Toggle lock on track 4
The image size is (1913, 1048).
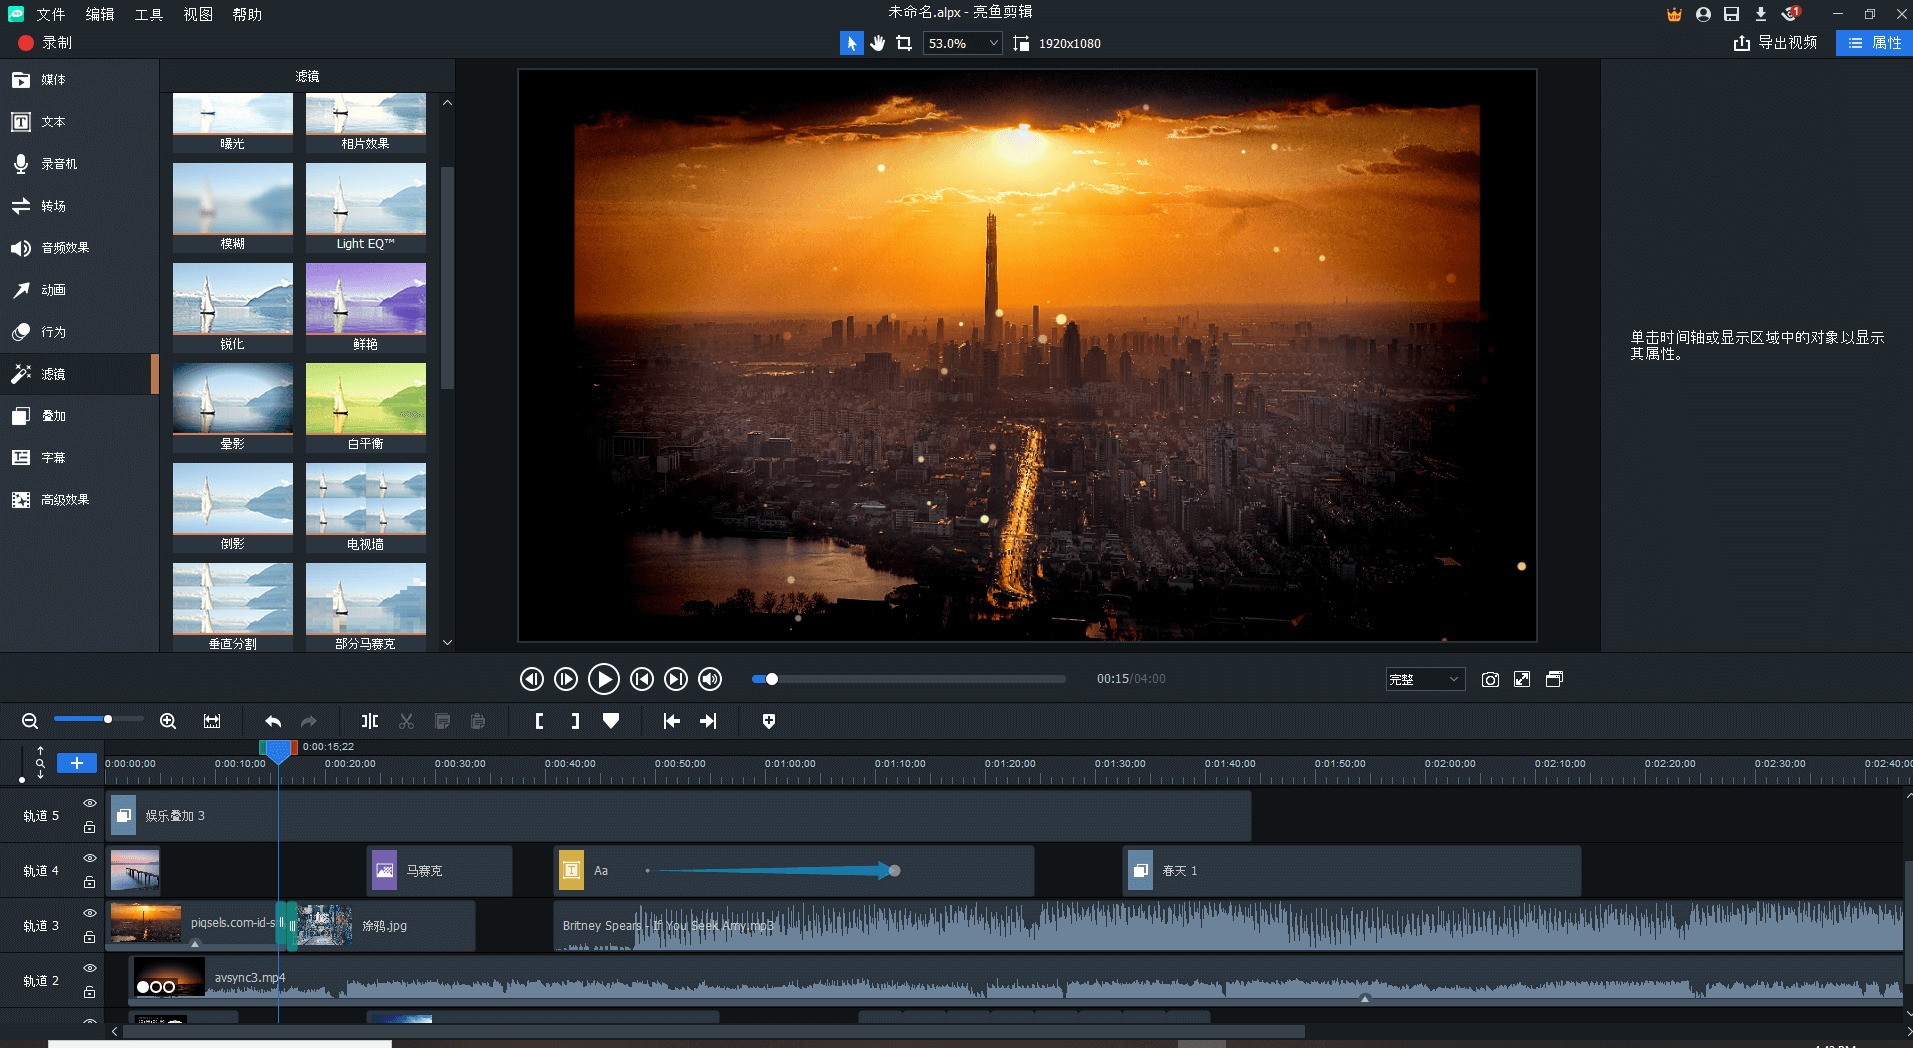[x=90, y=882]
